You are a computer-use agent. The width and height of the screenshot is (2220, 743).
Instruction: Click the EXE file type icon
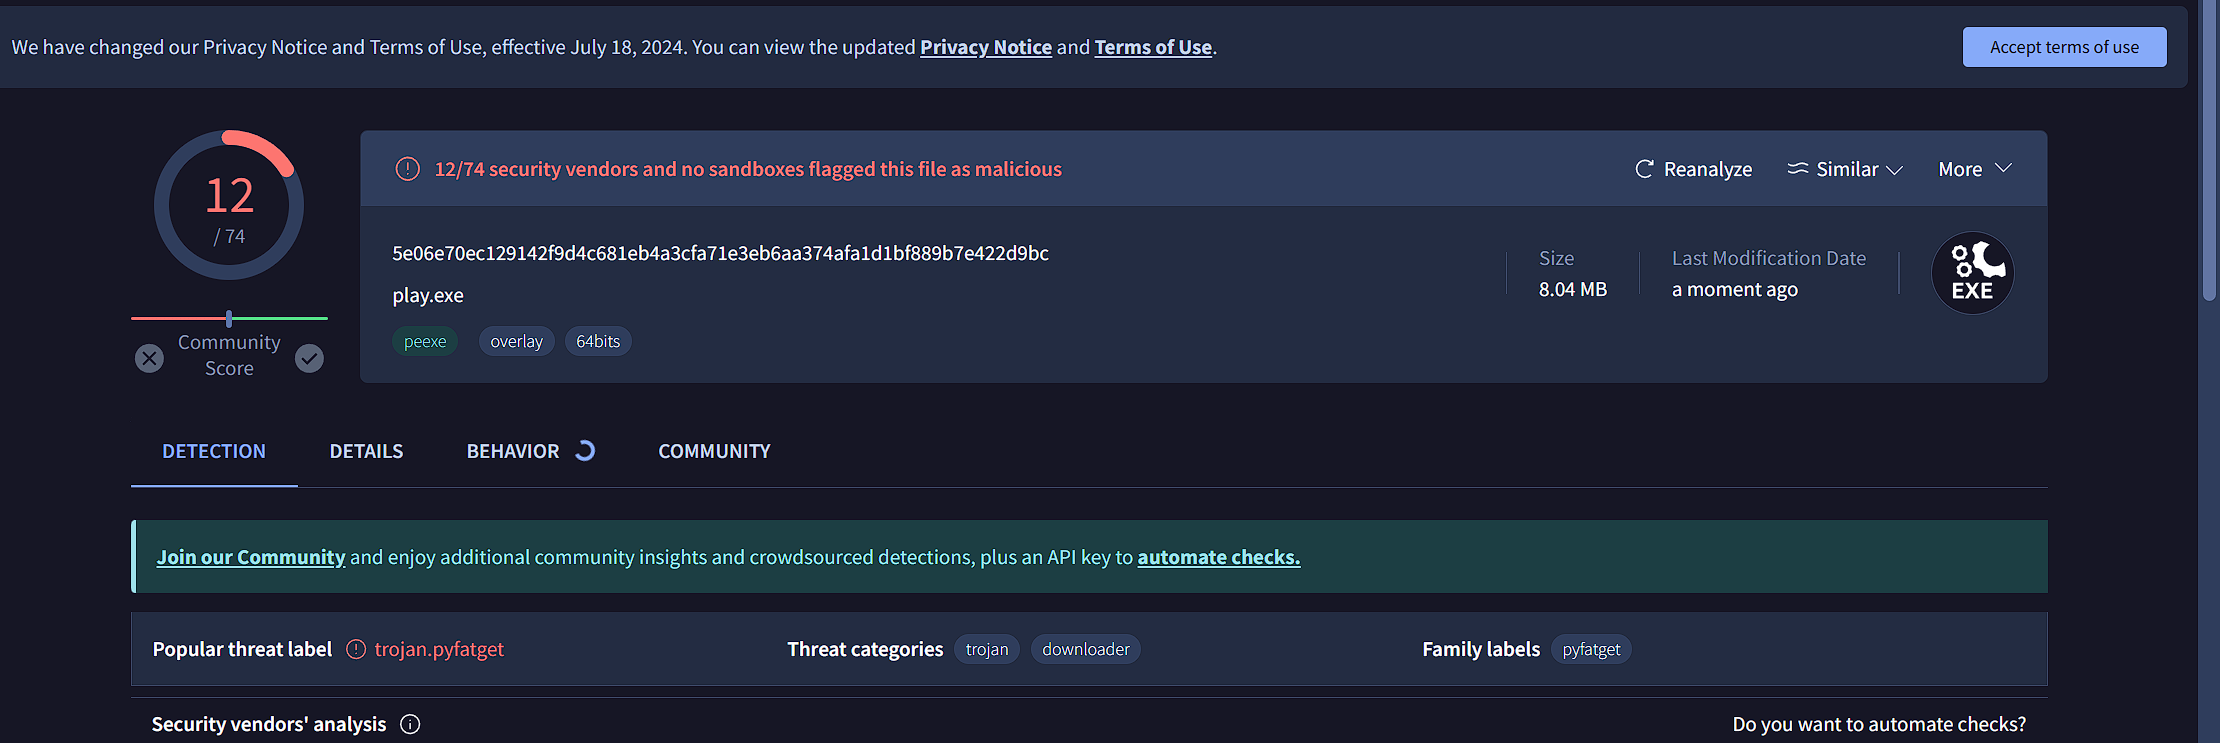[x=1972, y=273]
